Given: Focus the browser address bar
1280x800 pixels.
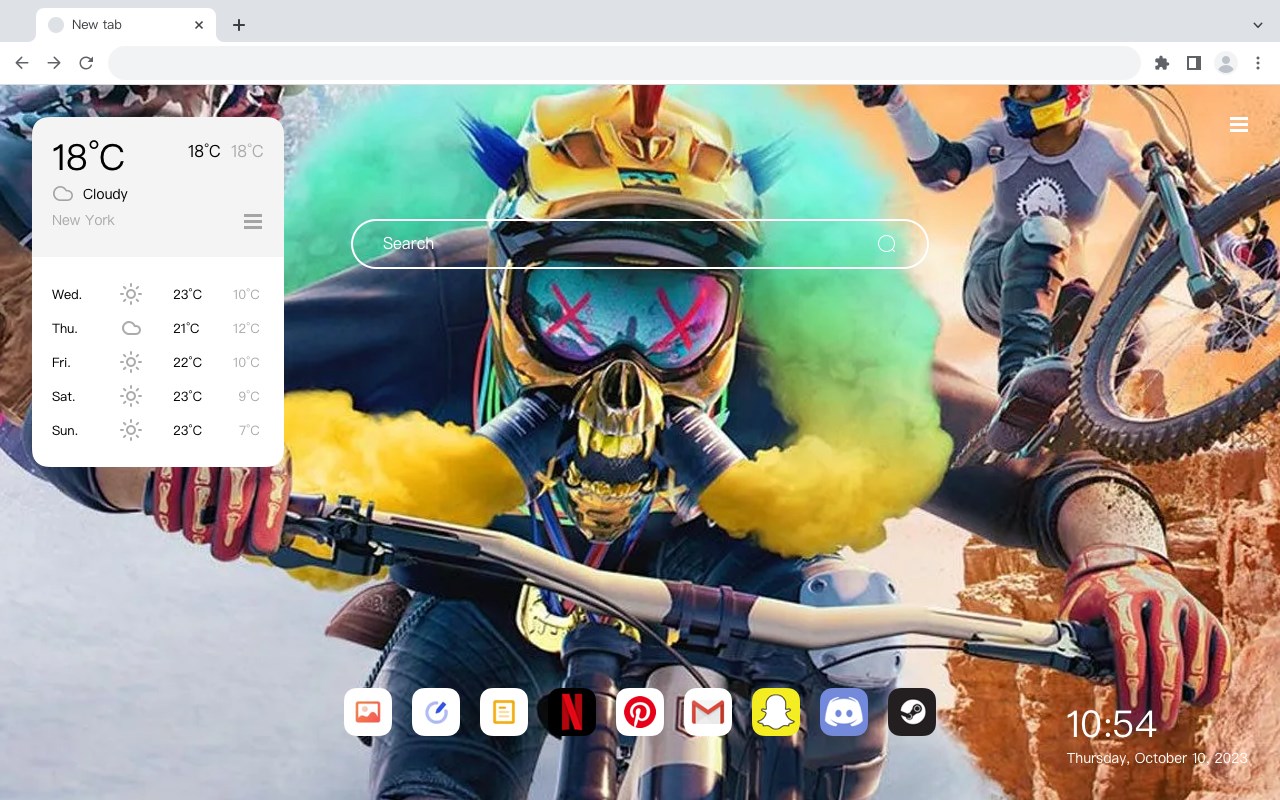Looking at the screenshot, I should click(624, 63).
